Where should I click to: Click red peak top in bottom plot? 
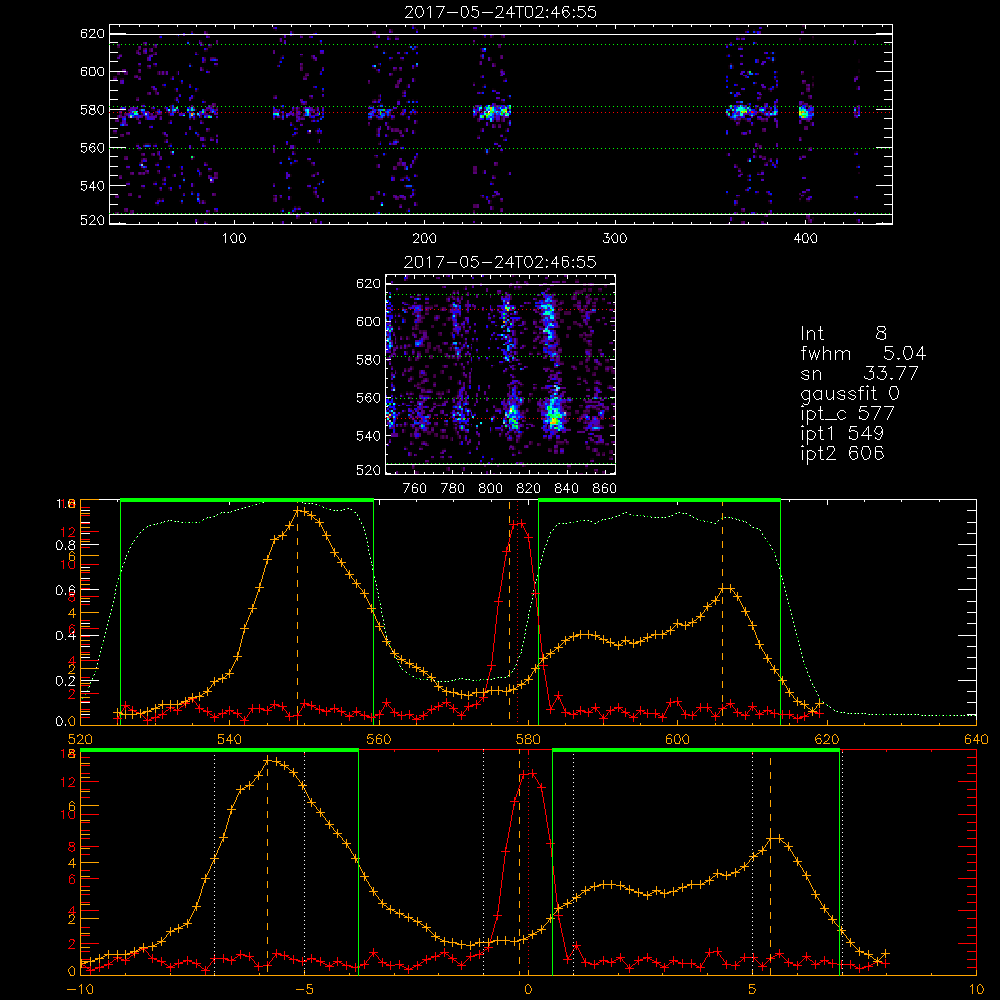coord(529,774)
